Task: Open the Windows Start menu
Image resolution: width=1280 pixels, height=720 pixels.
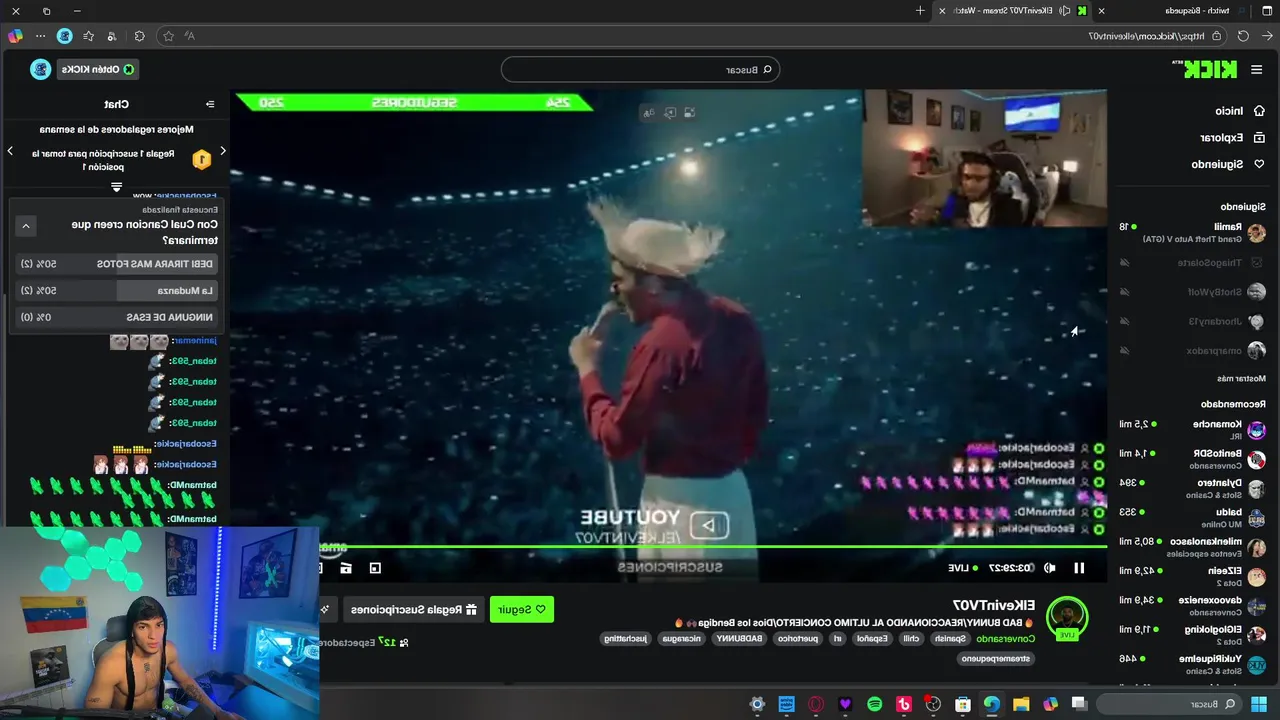Action: coord(1258,704)
